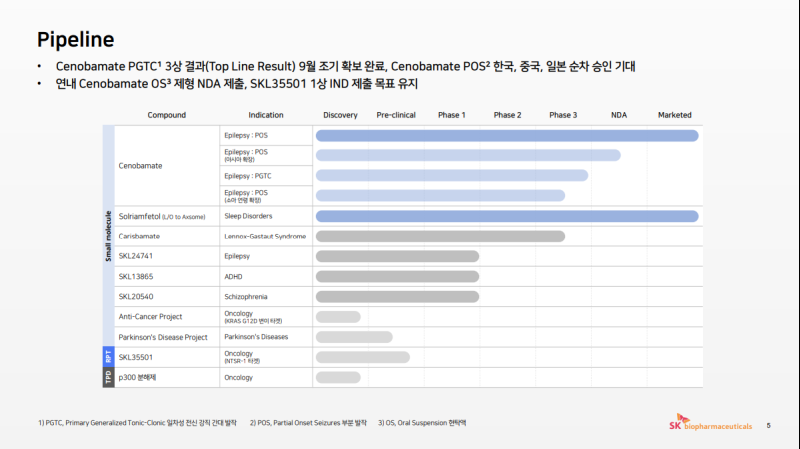800x449 pixels.
Task: Click the Sleep Disorders indication cell
Action: (x=248, y=216)
